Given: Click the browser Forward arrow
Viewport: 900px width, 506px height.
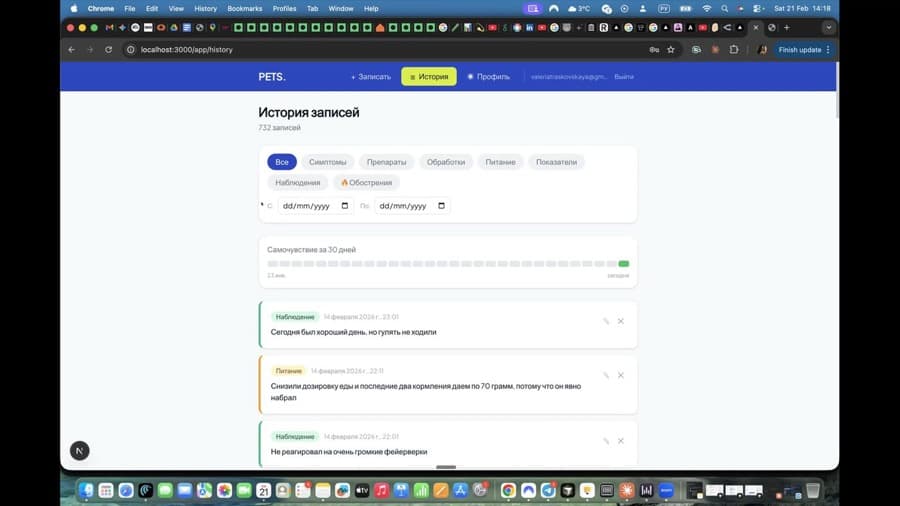Looking at the screenshot, I should pos(90,50).
